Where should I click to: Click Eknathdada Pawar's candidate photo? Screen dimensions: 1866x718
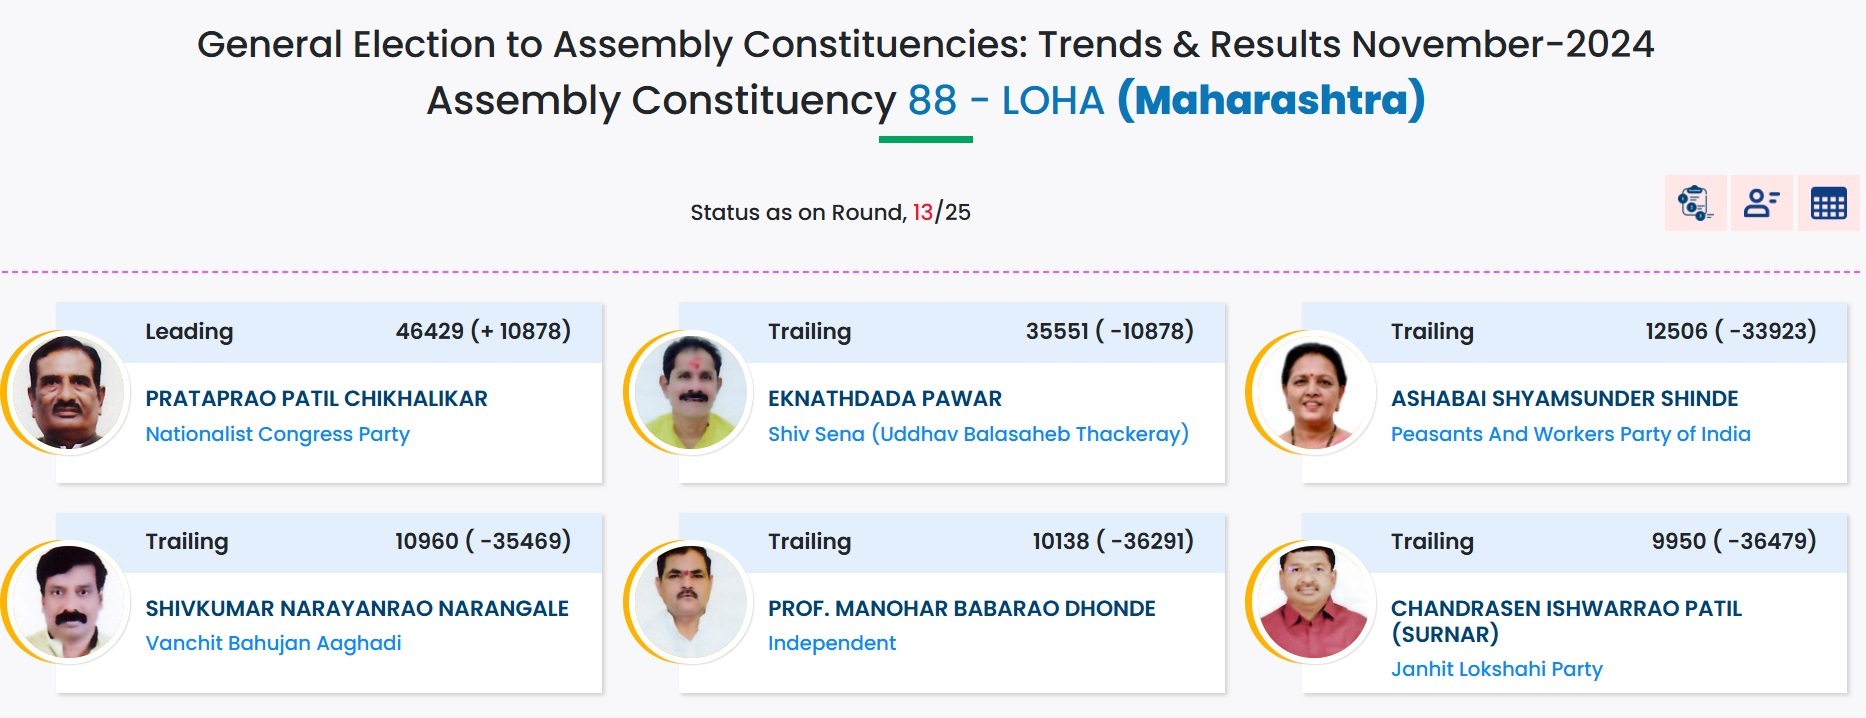691,392
